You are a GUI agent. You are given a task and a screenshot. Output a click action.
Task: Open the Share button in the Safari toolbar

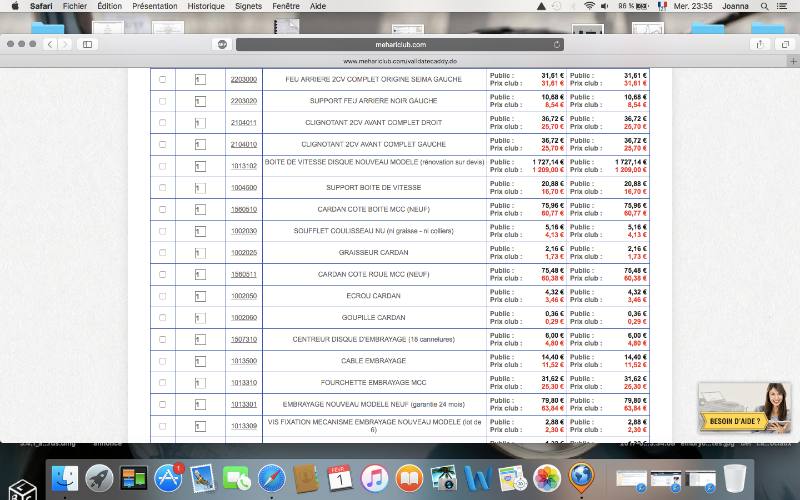[x=760, y=44]
